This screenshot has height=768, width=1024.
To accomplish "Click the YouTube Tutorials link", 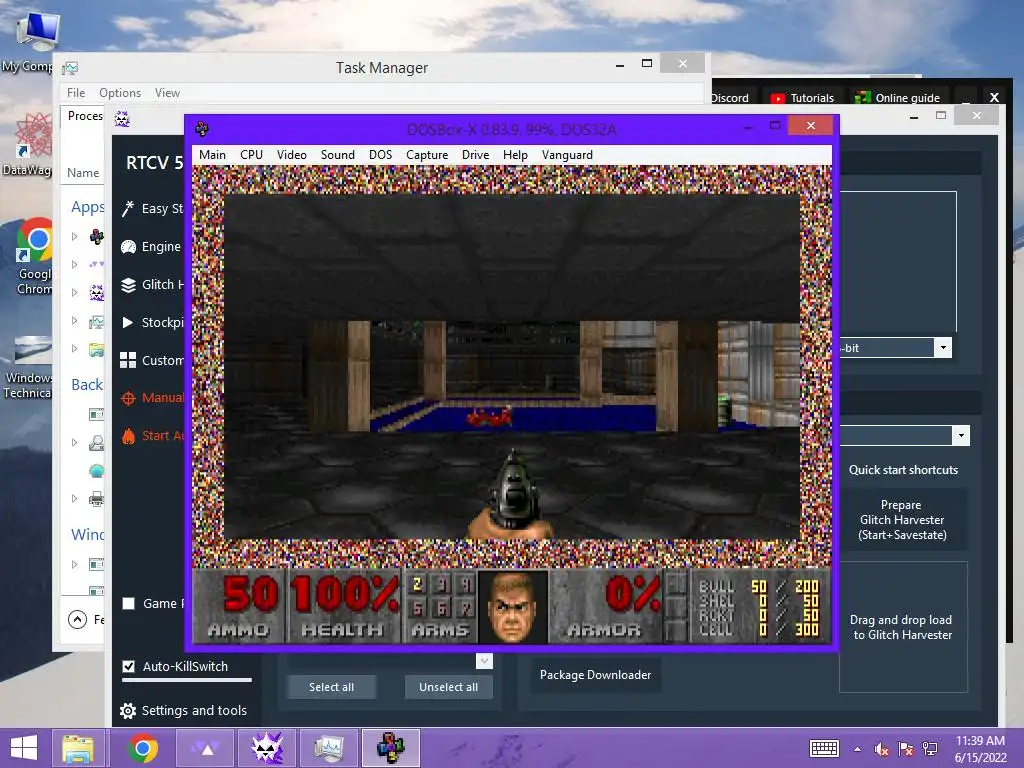I will 802,98.
